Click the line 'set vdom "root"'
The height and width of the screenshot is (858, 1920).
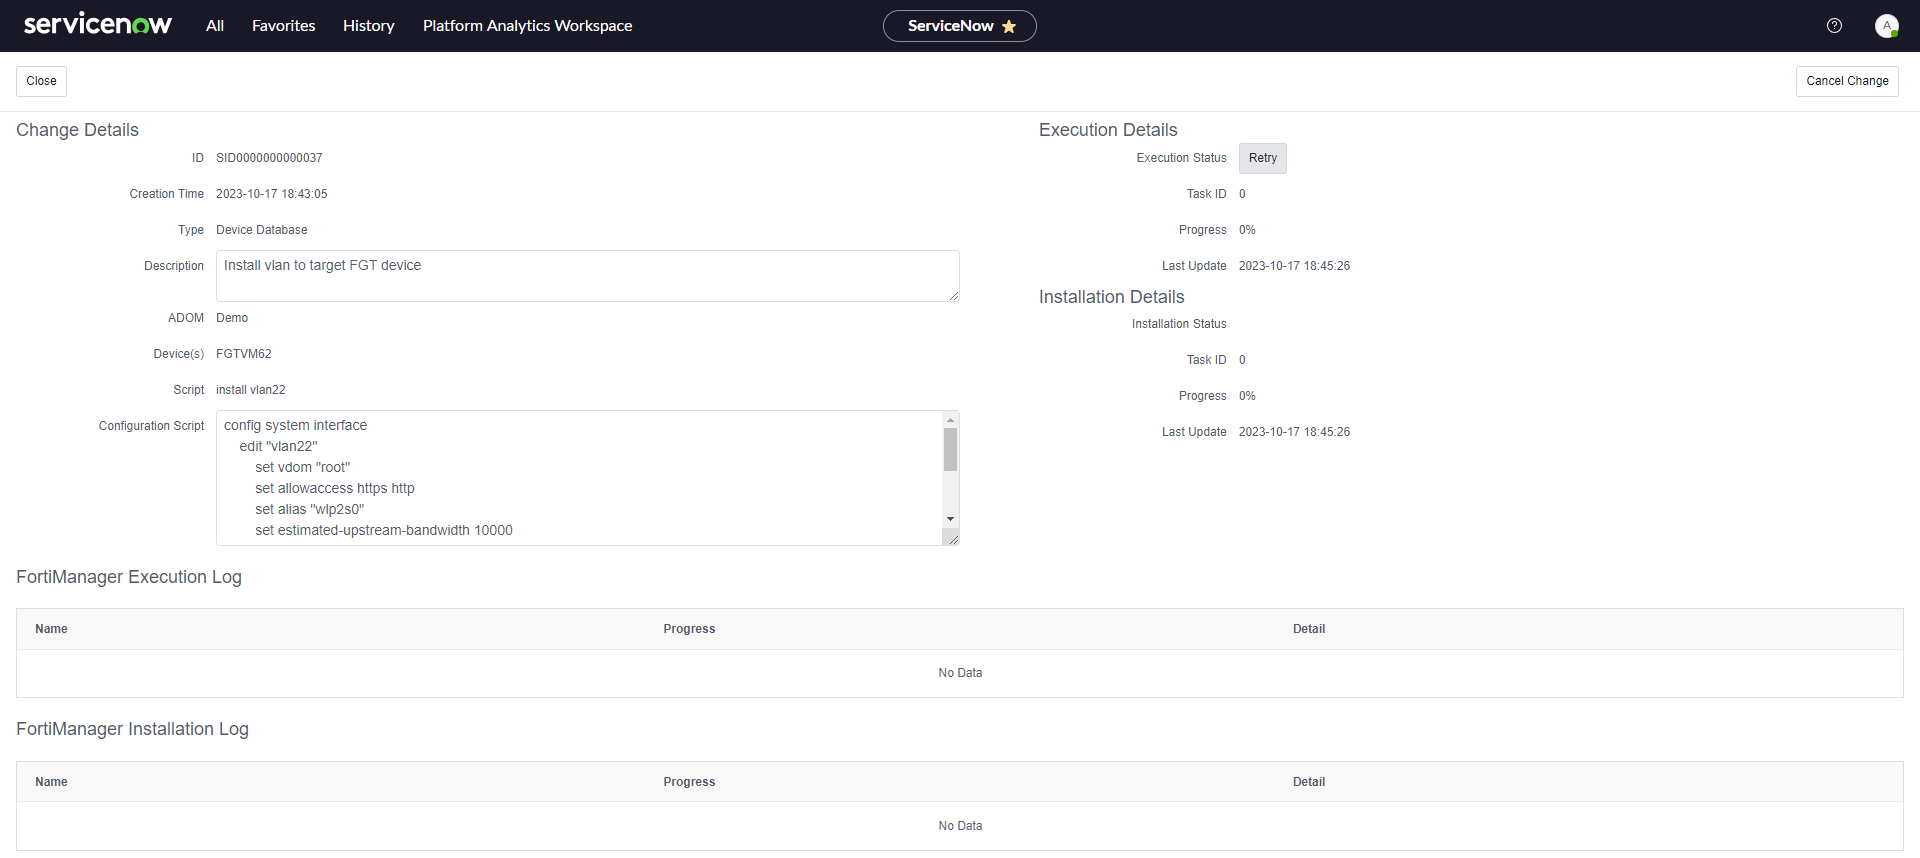(303, 467)
